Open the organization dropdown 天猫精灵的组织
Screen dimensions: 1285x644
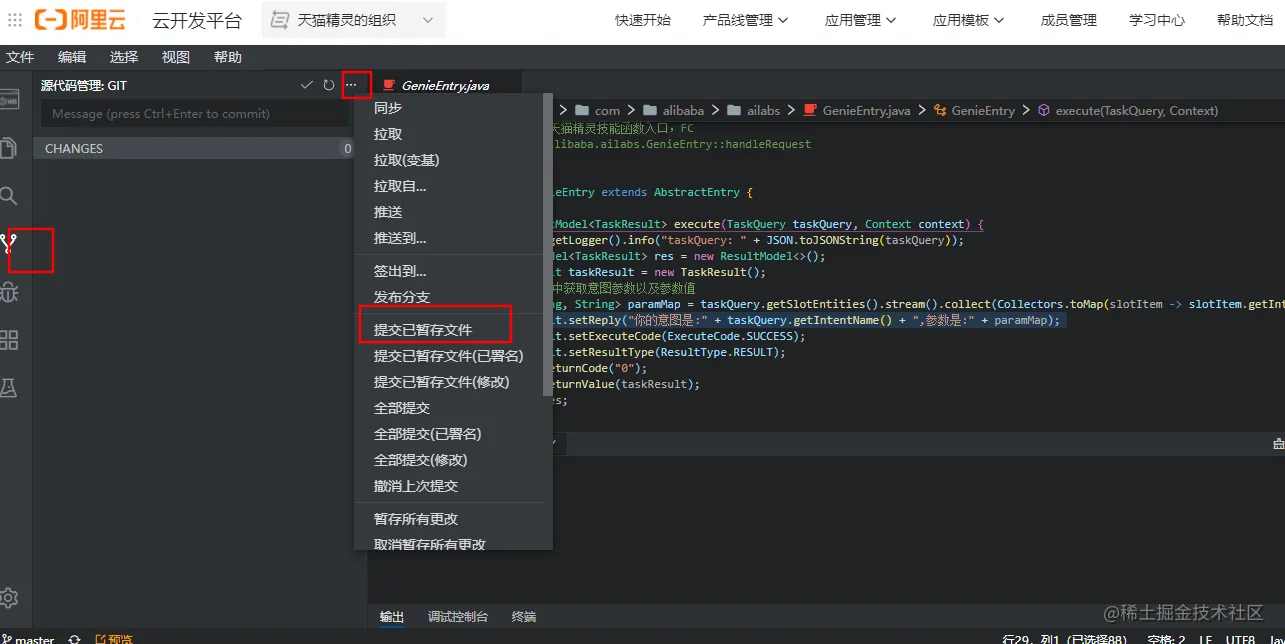point(354,20)
